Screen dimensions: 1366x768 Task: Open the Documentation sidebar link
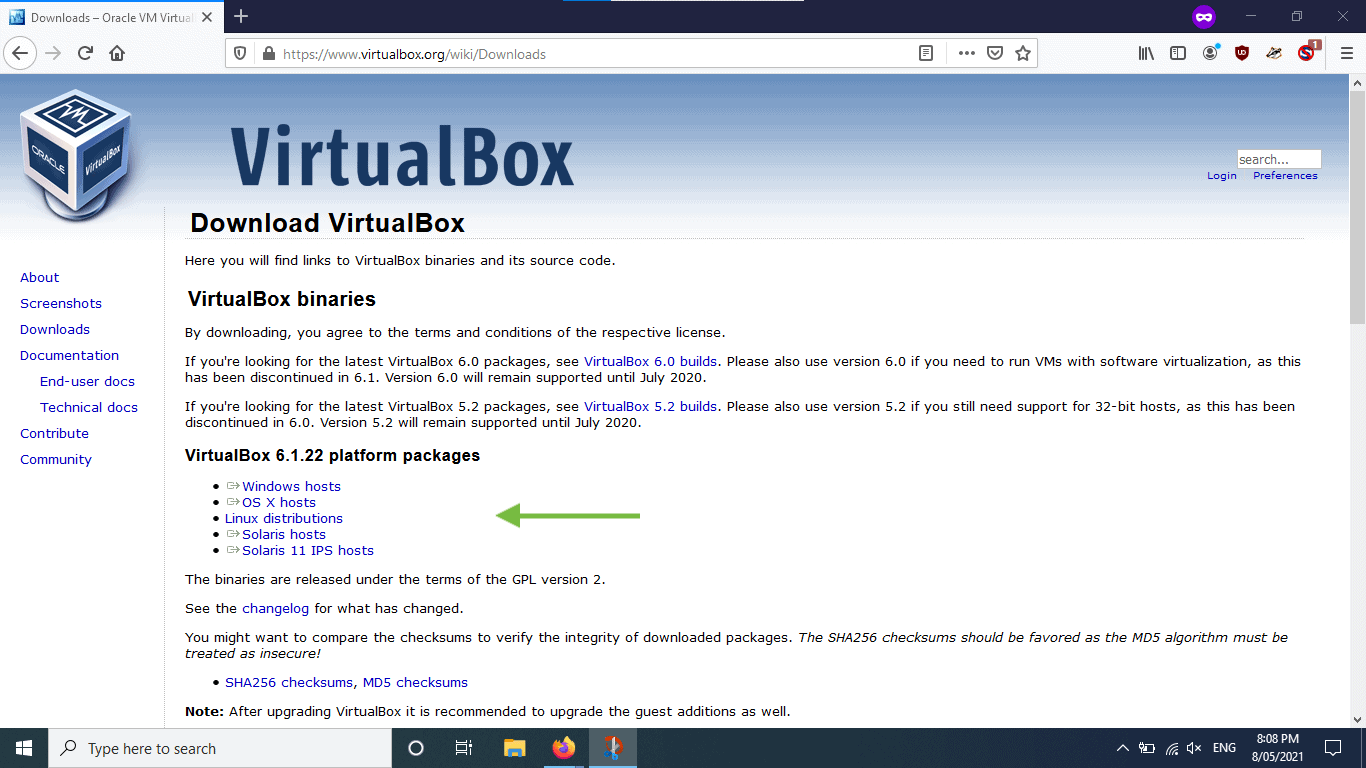[x=69, y=355]
